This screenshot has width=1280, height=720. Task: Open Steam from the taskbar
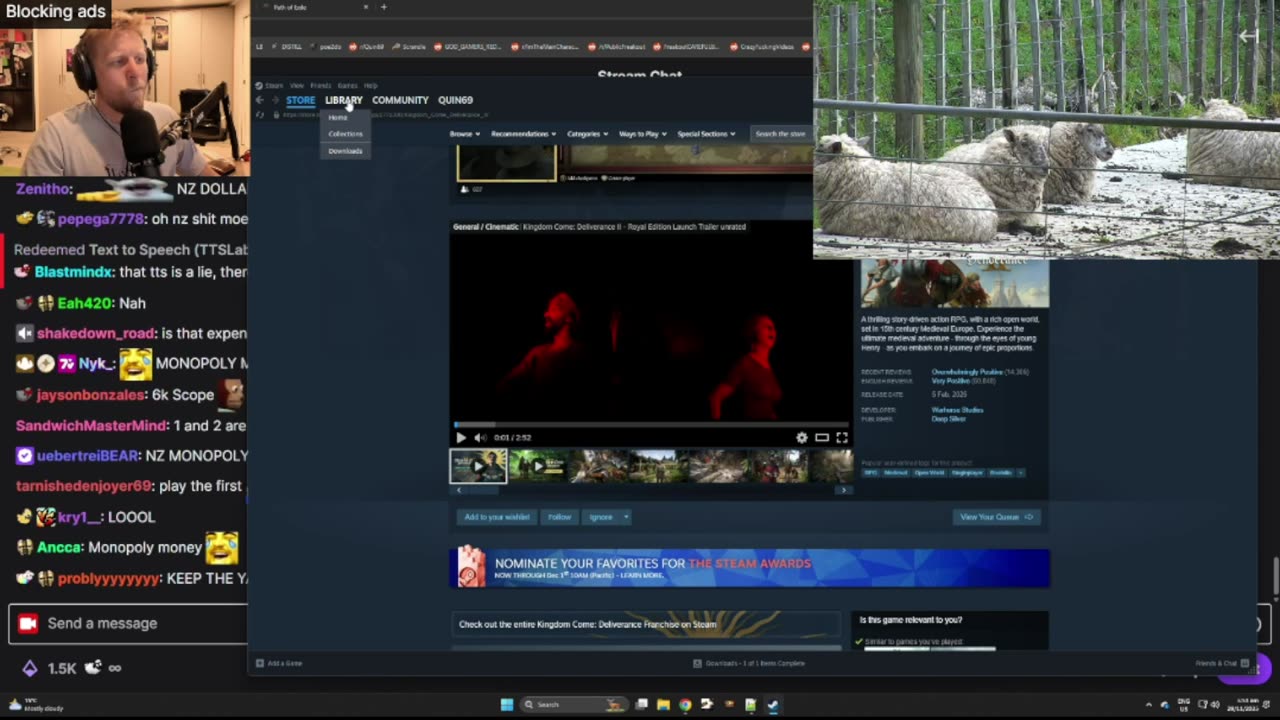pos(772,704)
